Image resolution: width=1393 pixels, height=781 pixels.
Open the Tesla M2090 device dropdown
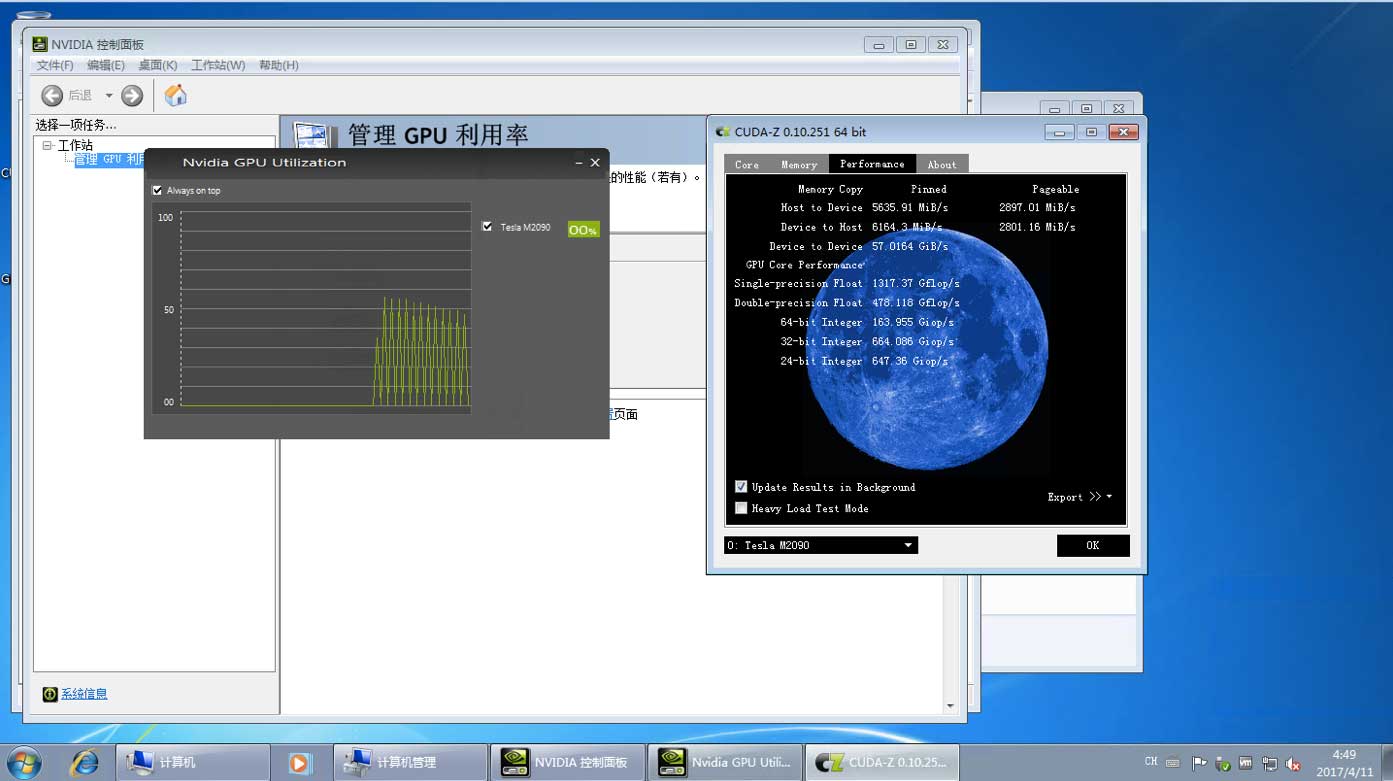point(820,545)
